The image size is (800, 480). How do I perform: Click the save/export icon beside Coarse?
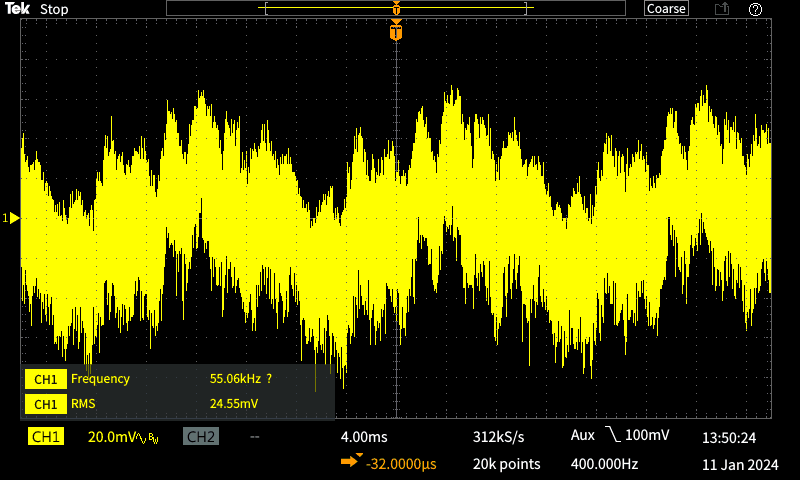tap(721, 9)
